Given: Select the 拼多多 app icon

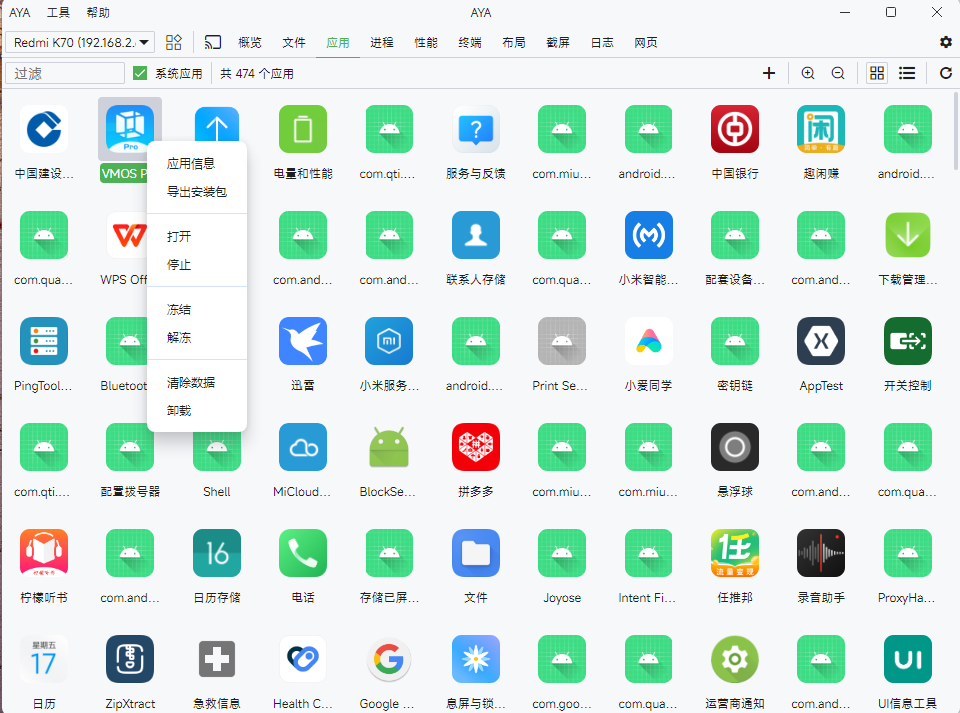Looking at the screenshot, I should click(476, 447).
